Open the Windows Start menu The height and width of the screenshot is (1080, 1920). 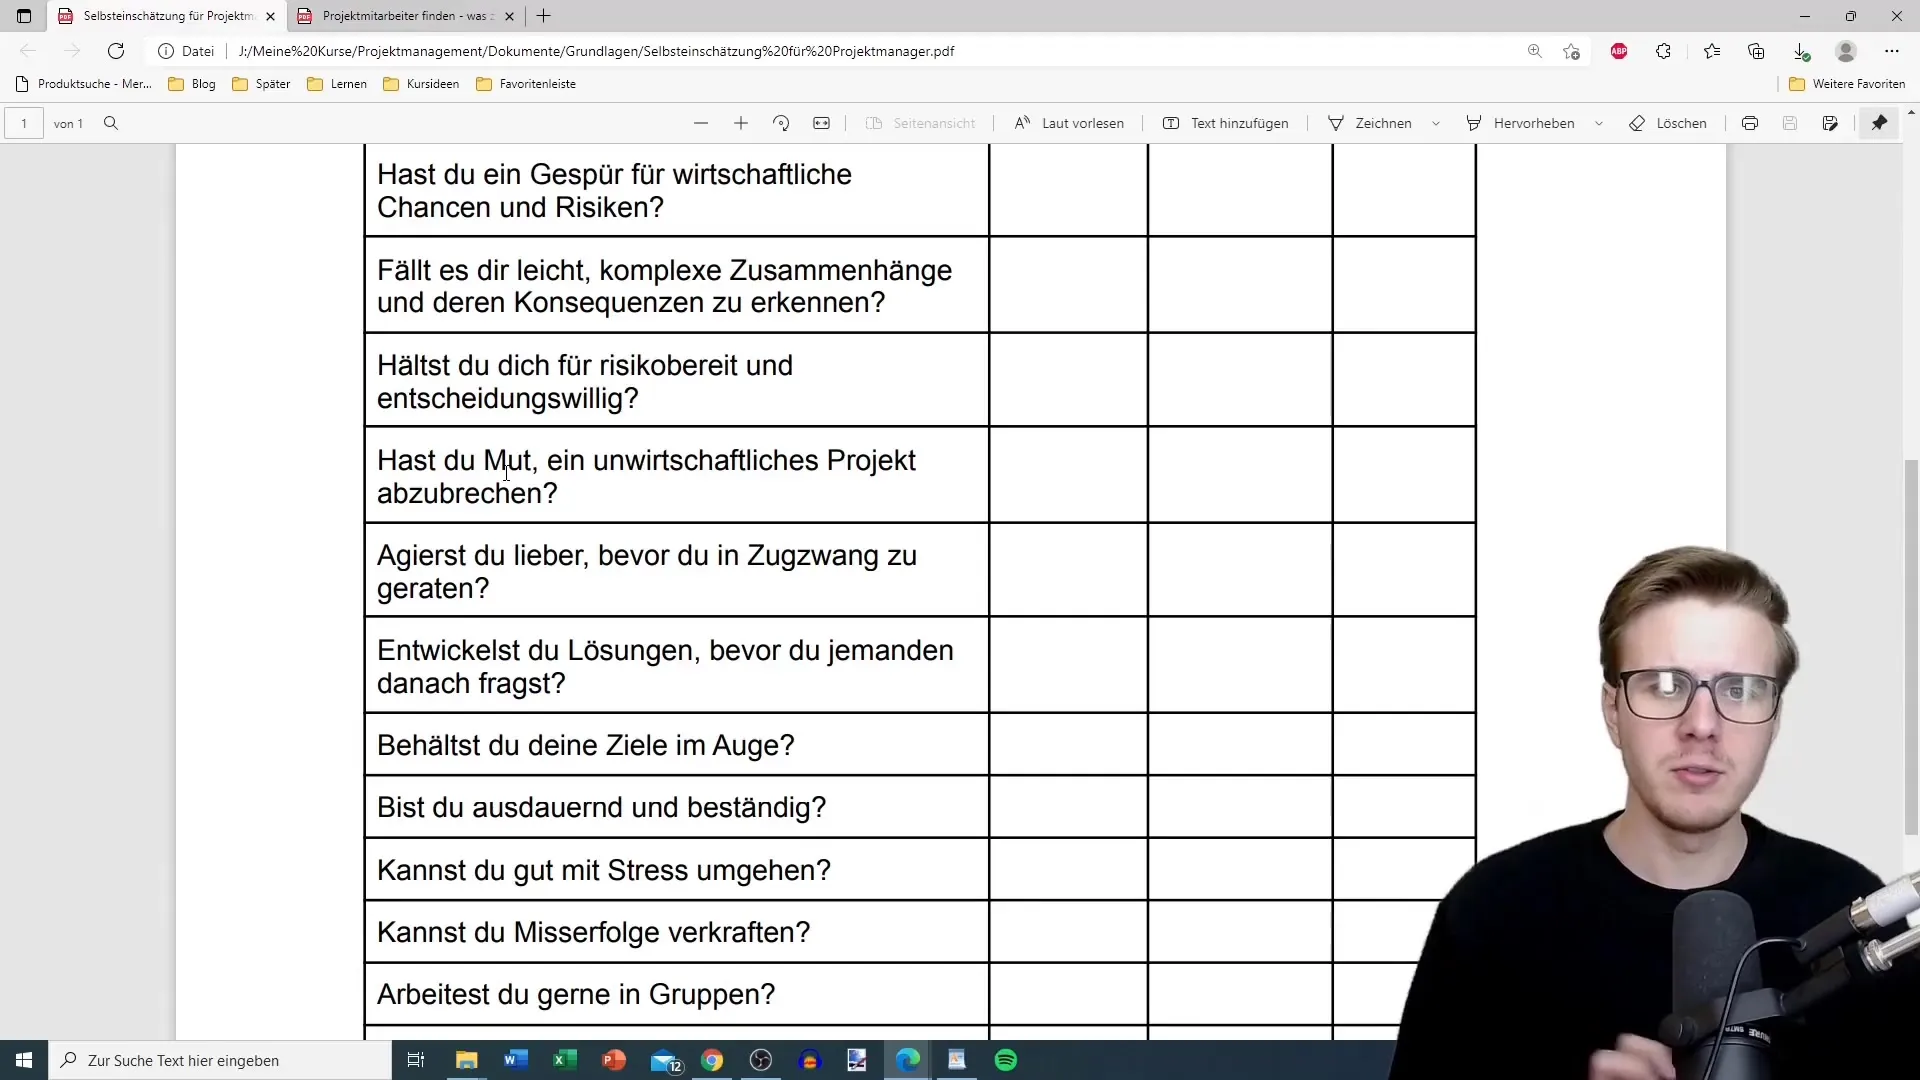coord(24,1060)
